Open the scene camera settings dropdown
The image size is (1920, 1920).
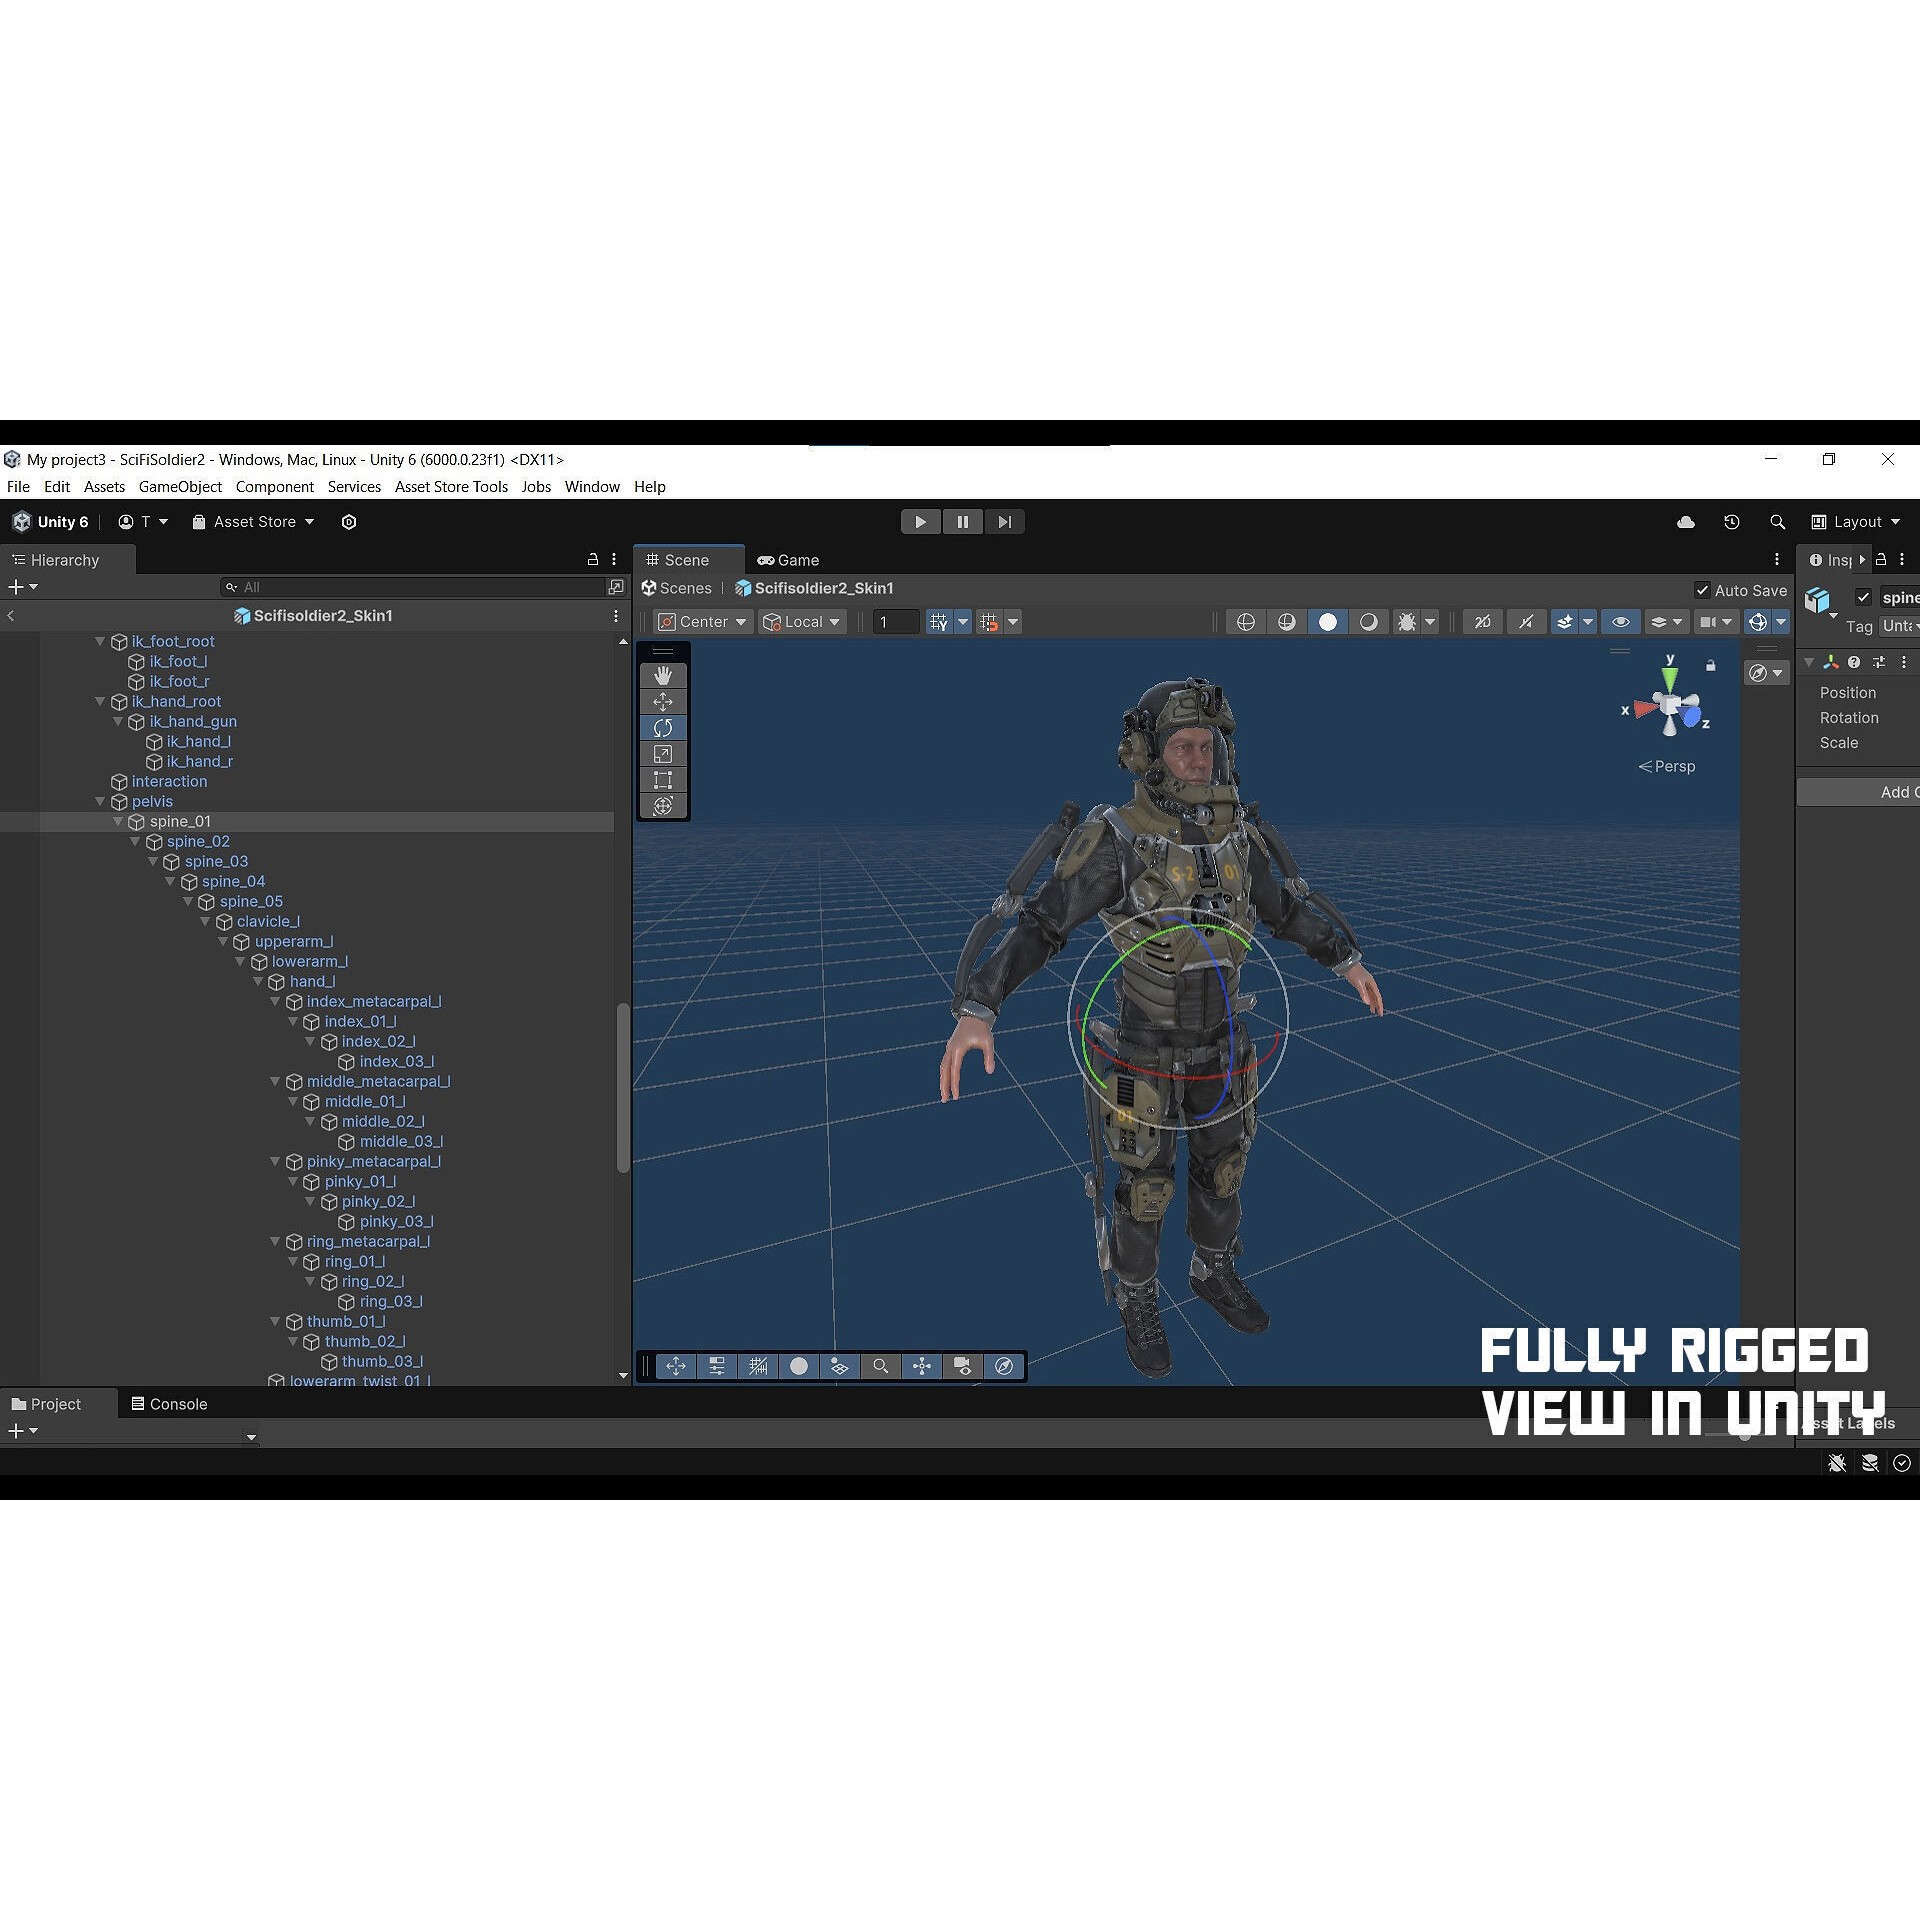coord(1715,622)
